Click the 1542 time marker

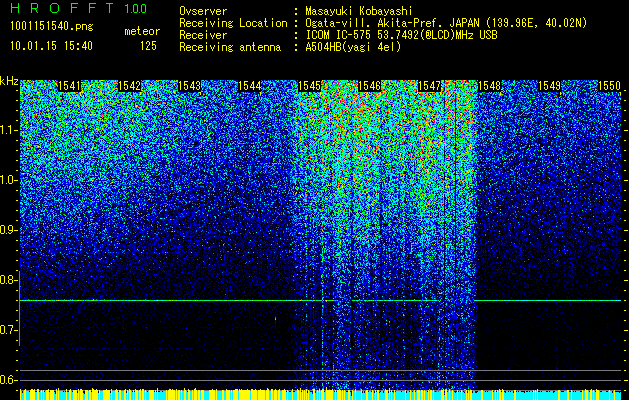tap(130, 86)
